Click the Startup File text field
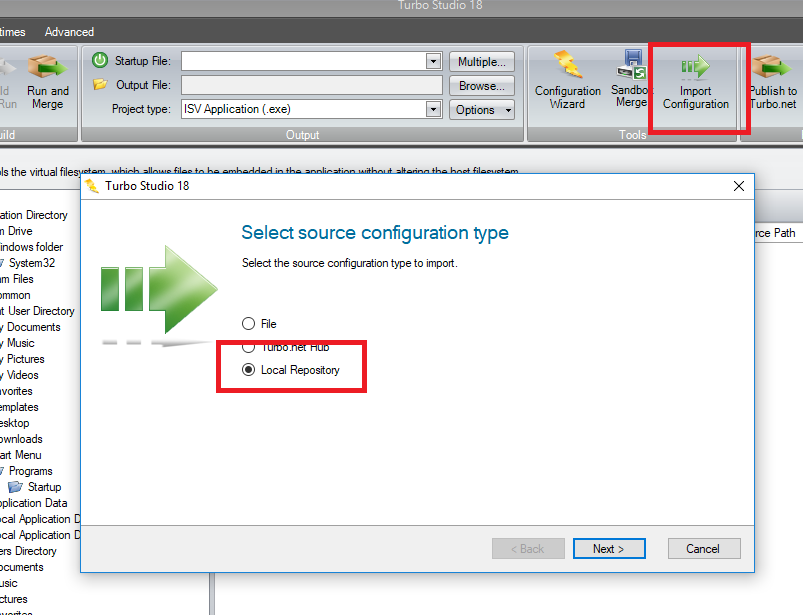Image resolution: width=803 pixels, height=615 pixels. (303, 61)
